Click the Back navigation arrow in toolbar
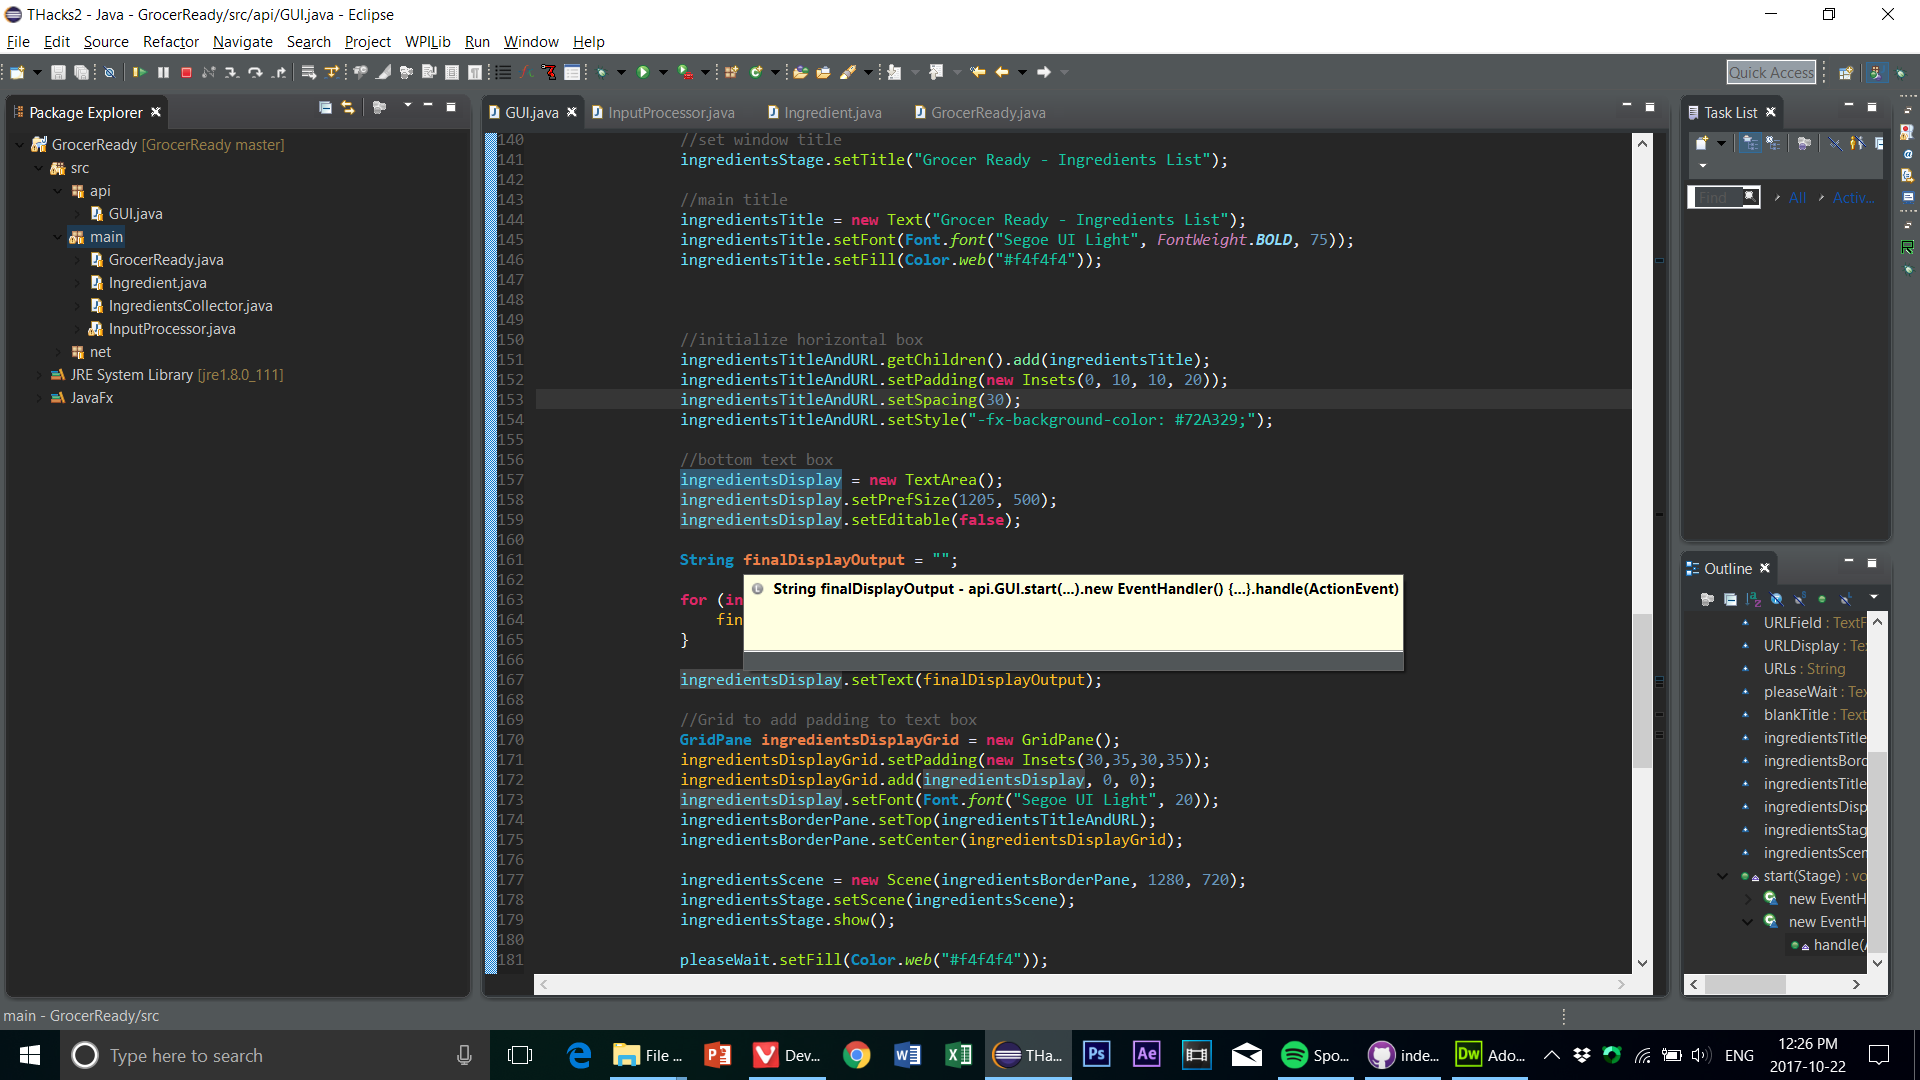 click(x=1001, y=72)
